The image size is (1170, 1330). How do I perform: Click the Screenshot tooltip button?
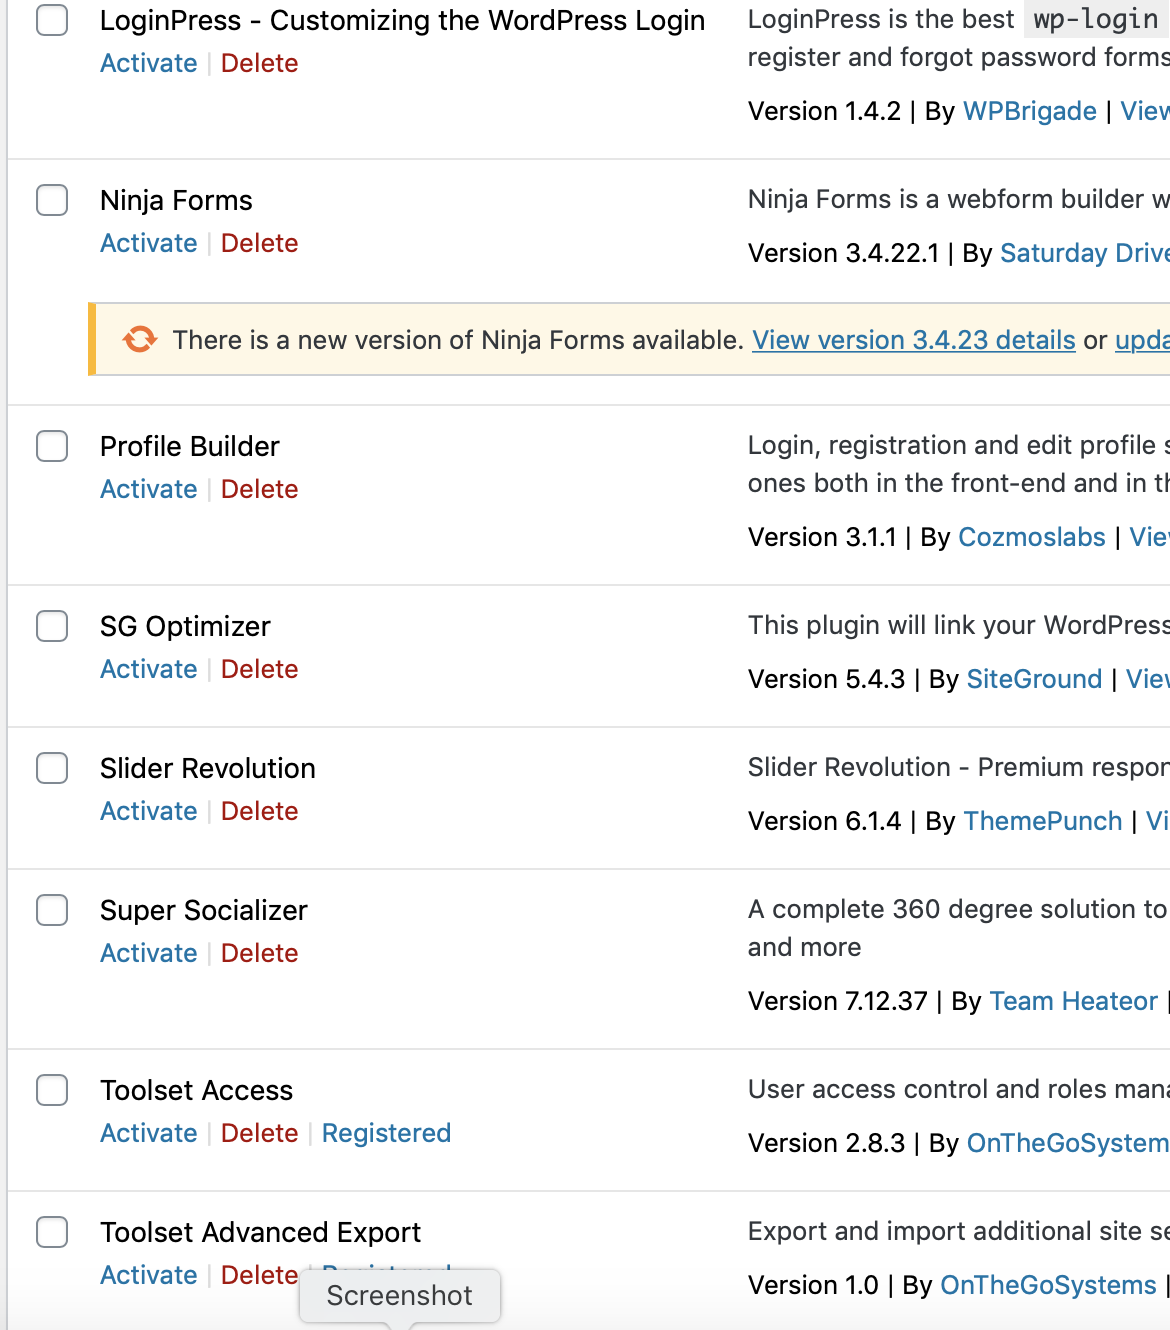[x=400, y=1296]
